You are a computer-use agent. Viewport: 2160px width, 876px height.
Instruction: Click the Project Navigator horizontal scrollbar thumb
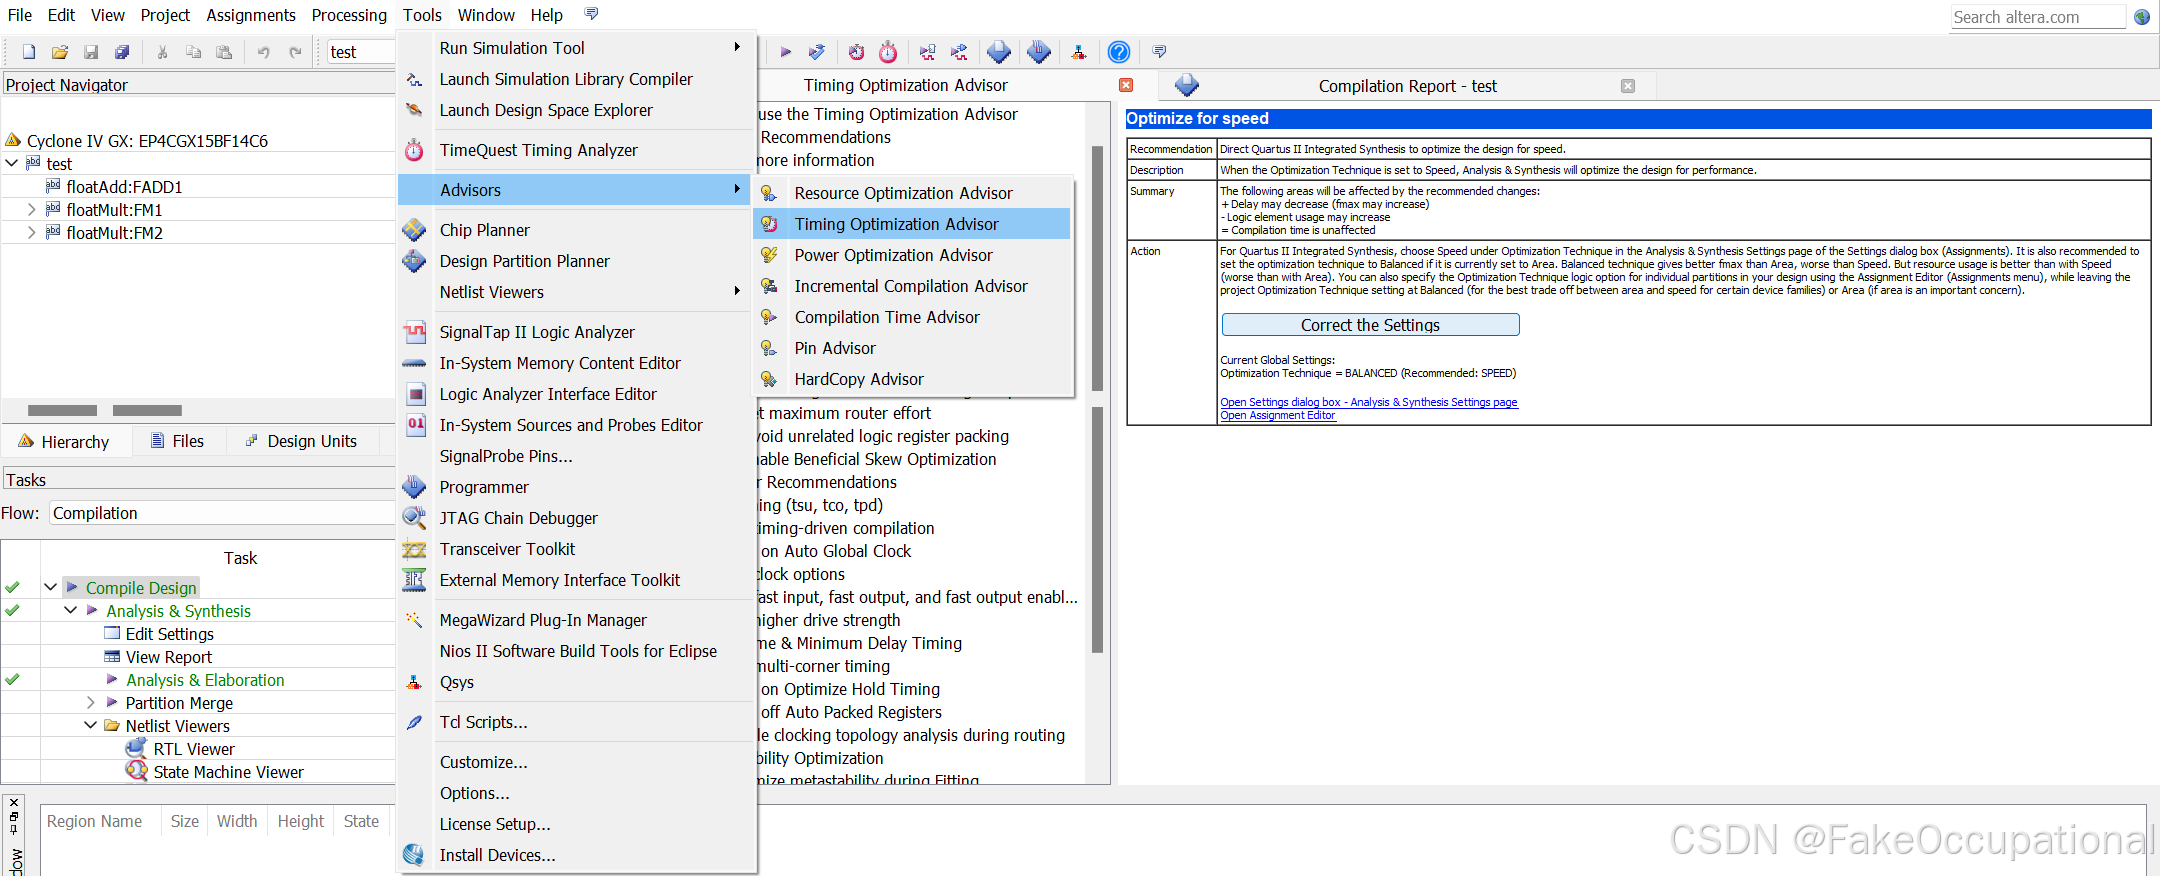pyautogui.click(x=62, y=410)
